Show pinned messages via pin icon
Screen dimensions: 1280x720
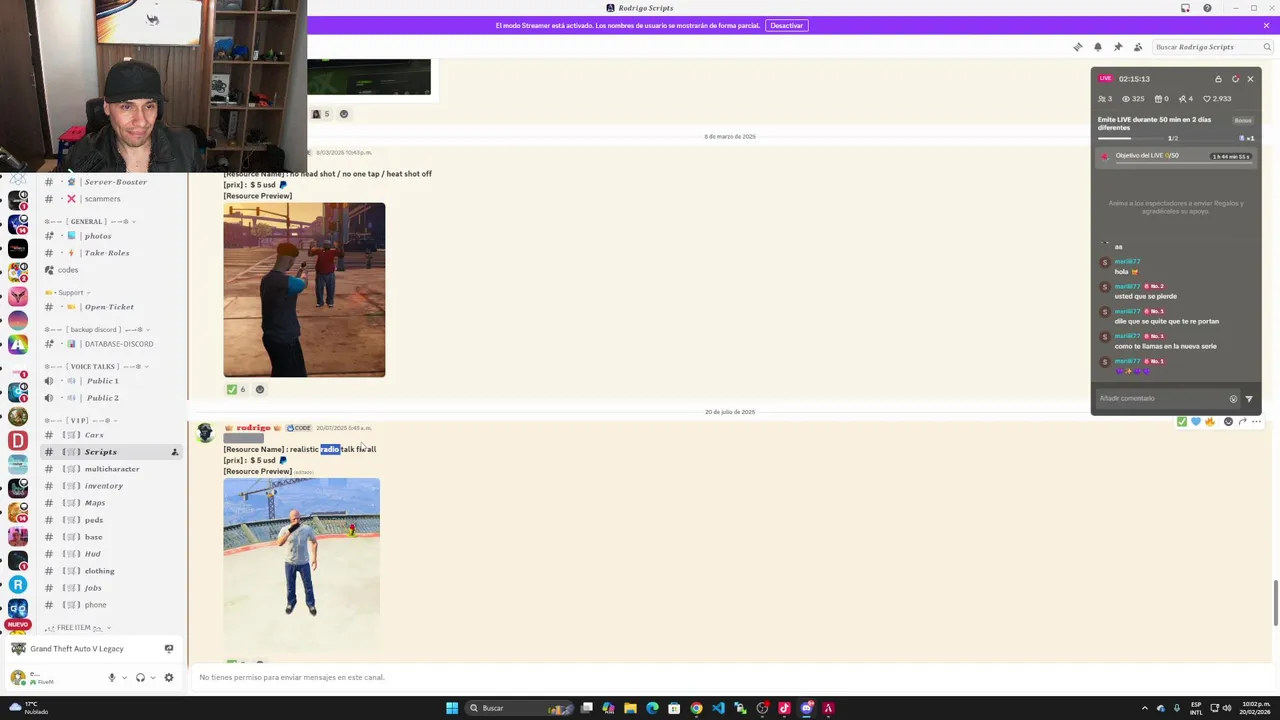click(1117, 47)
